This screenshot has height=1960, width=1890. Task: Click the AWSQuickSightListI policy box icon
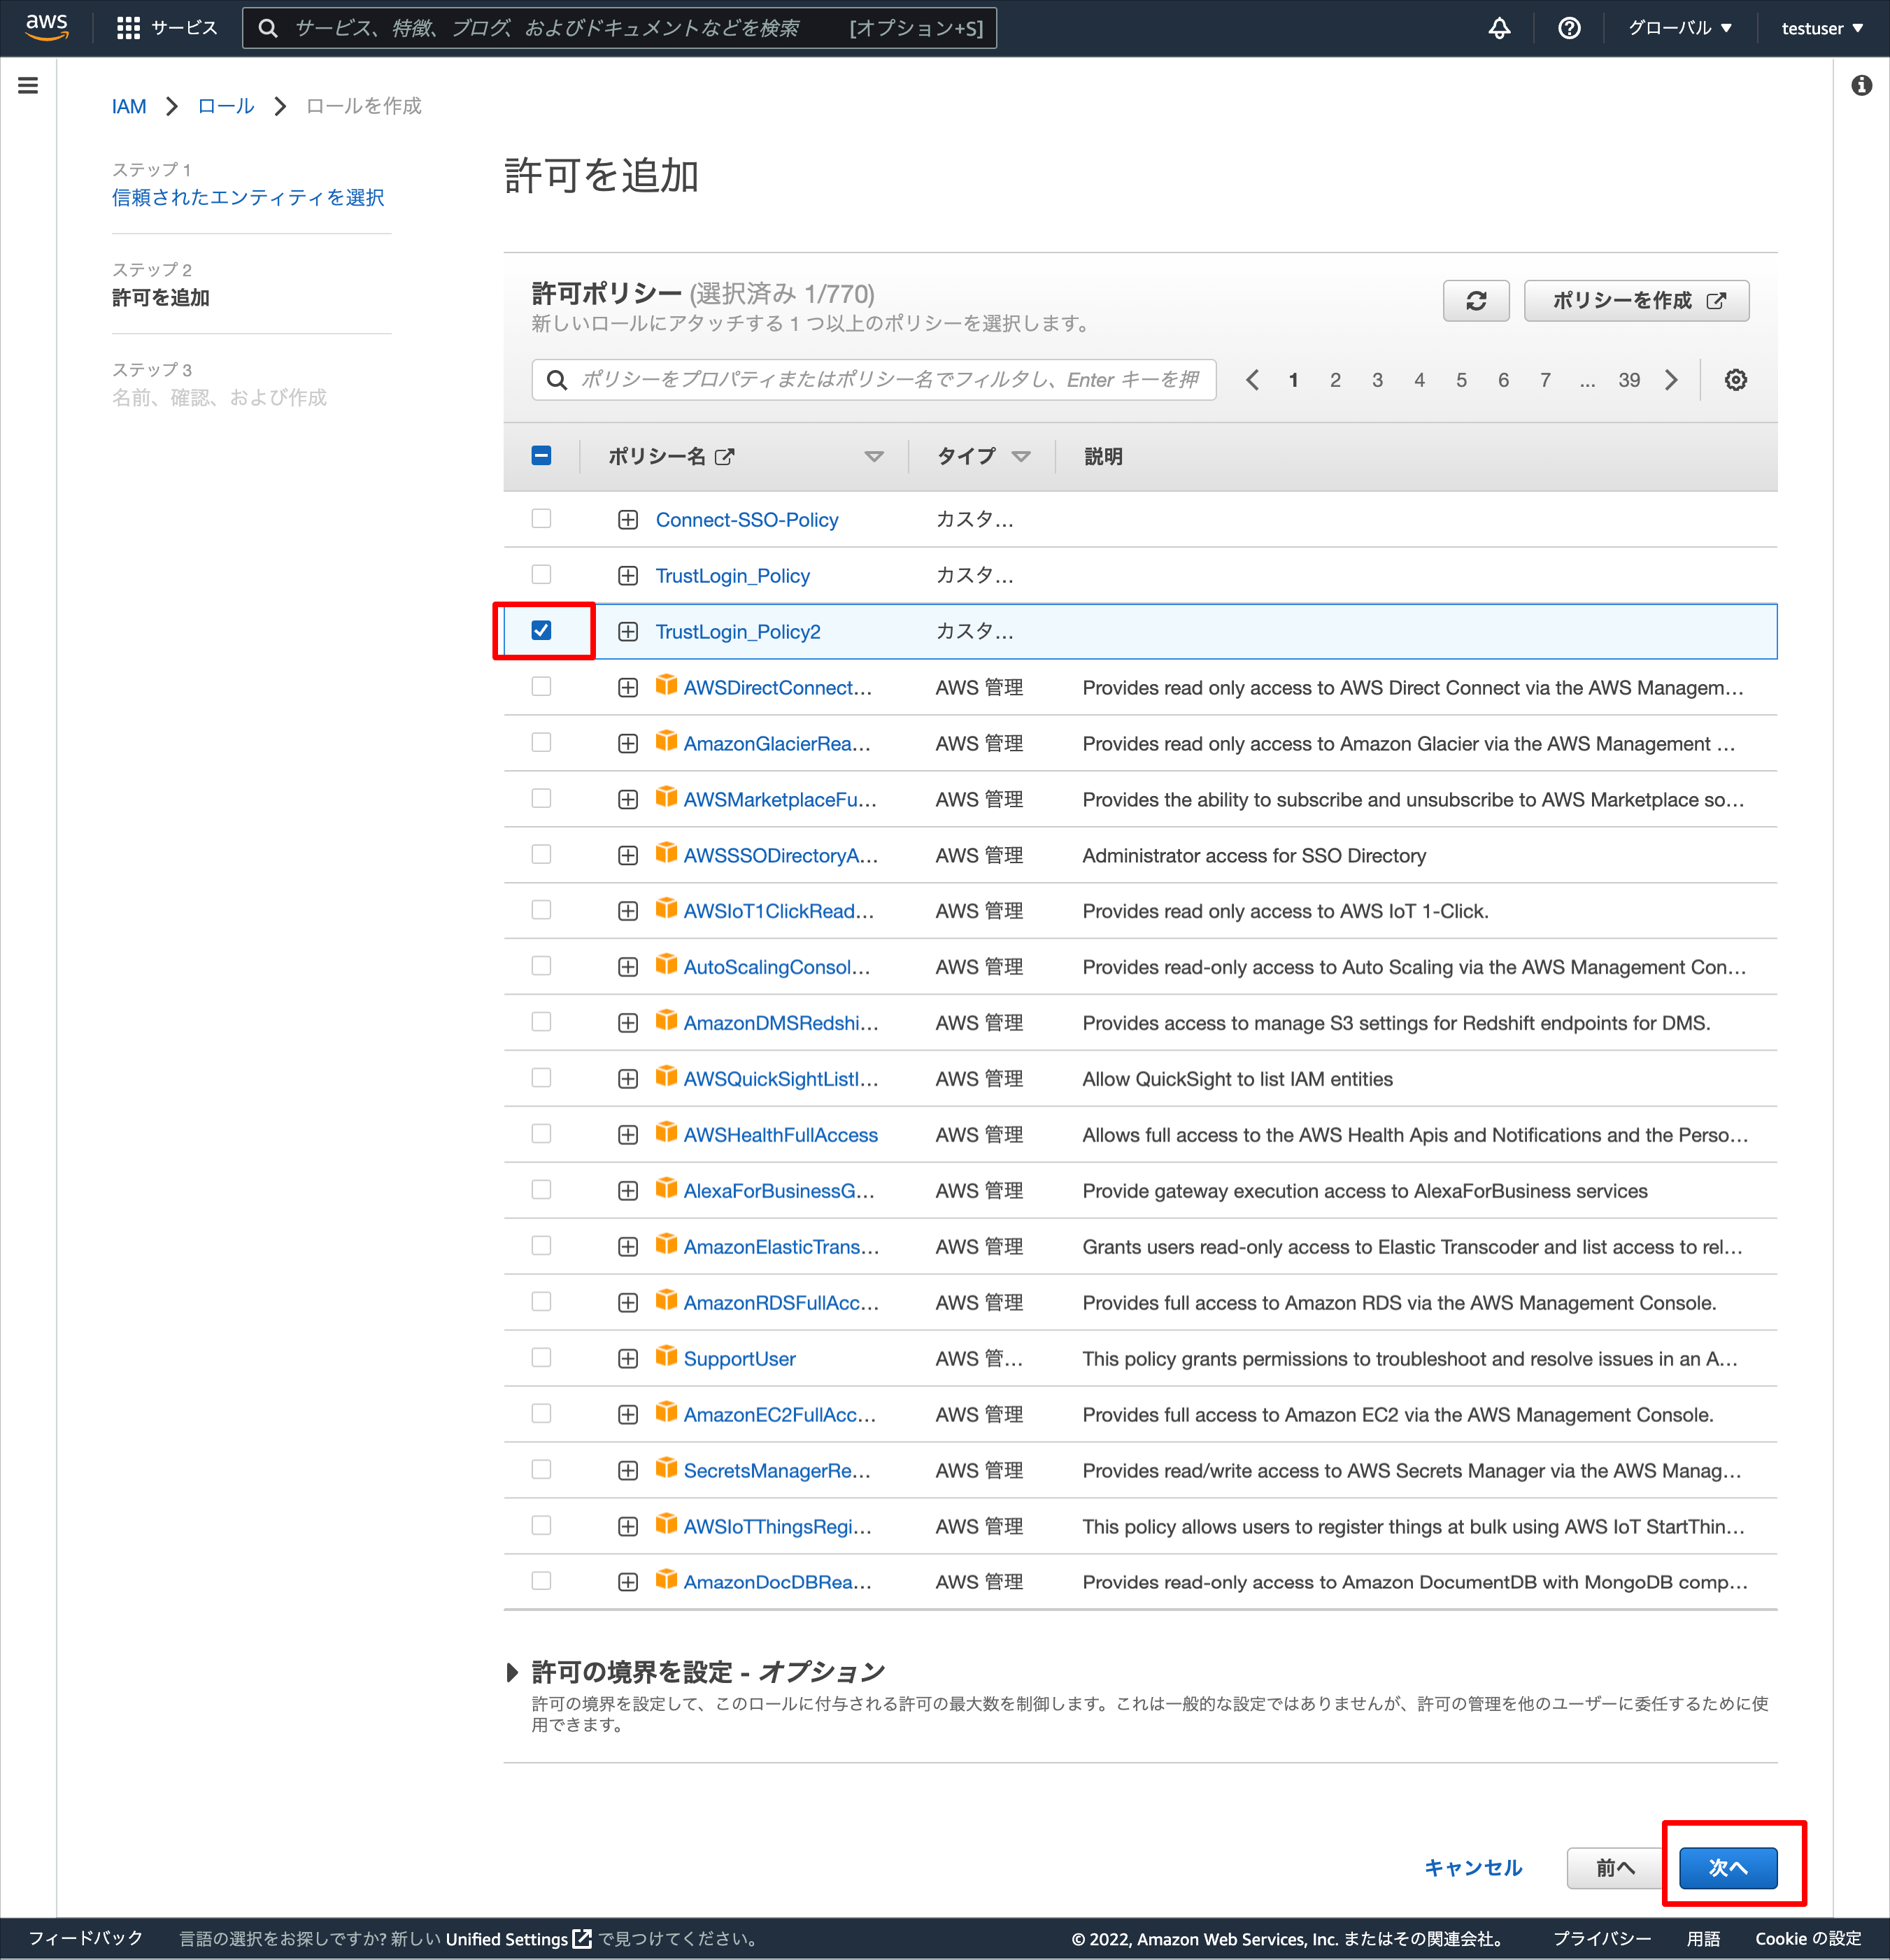pos(666,1077)
